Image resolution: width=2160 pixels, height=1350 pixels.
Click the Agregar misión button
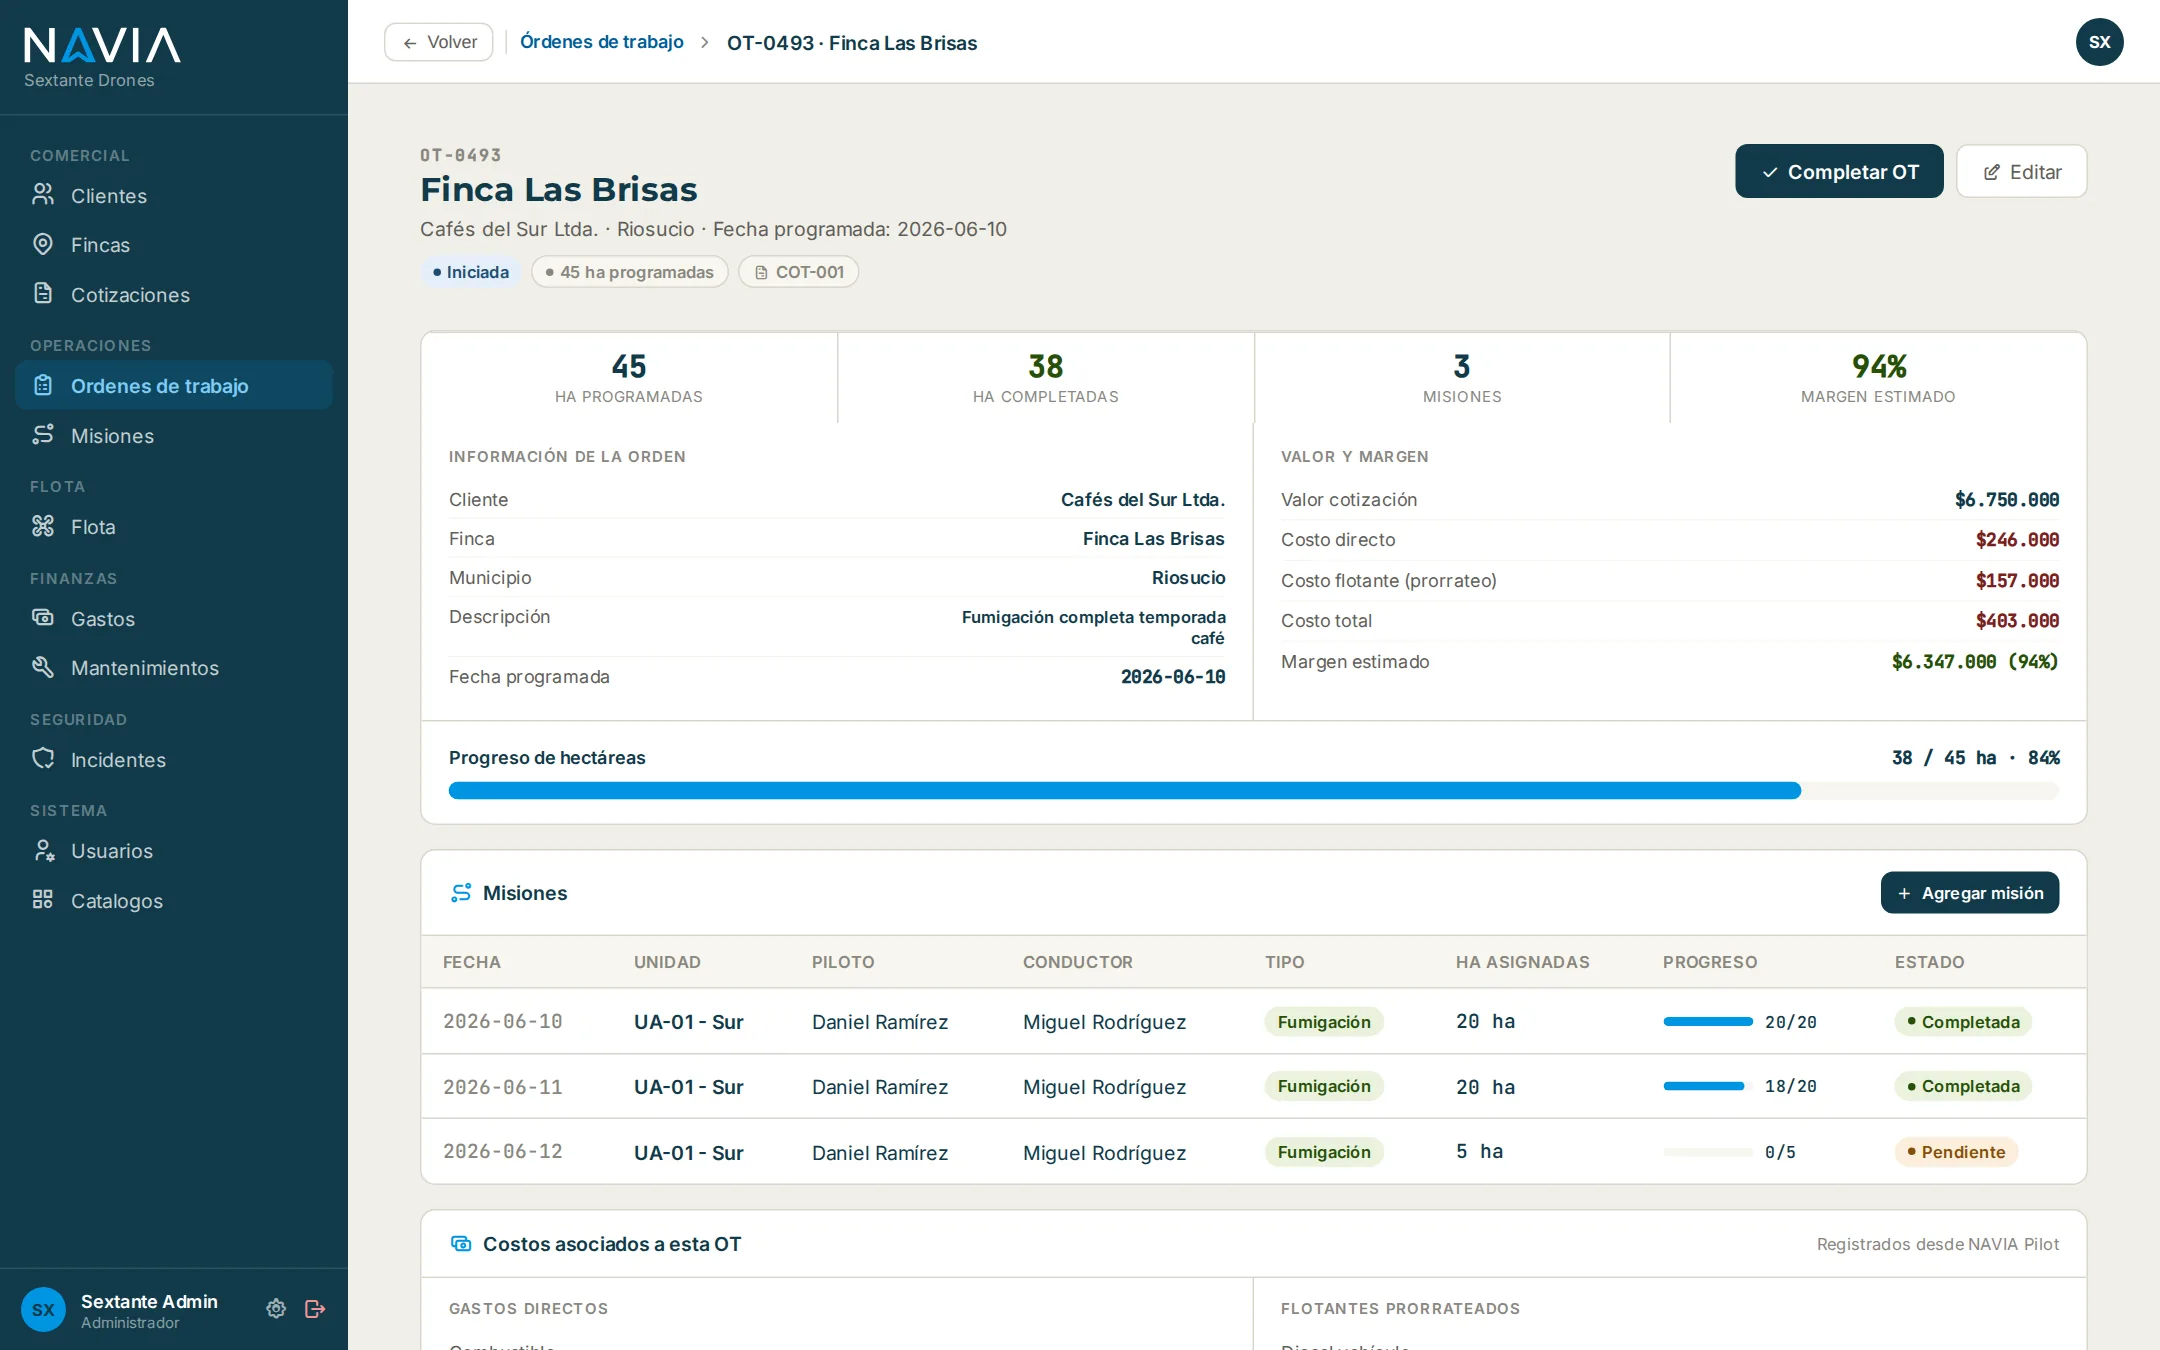[1969, 893]
